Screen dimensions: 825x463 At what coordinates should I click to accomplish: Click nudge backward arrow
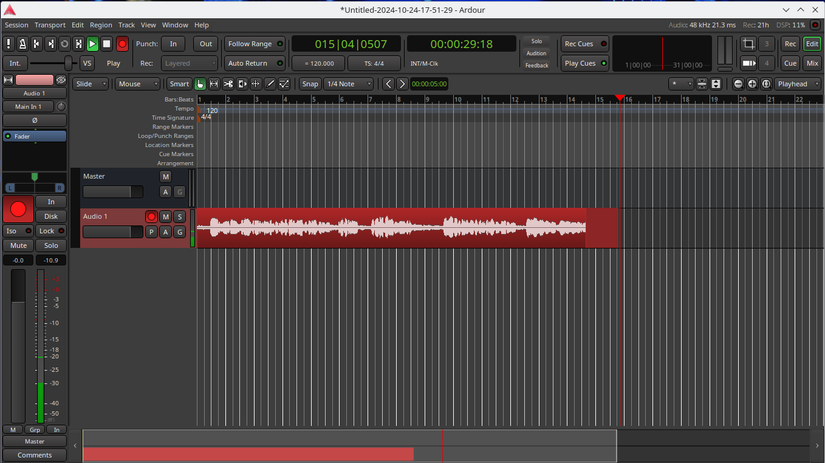click(x=388, y=84)
